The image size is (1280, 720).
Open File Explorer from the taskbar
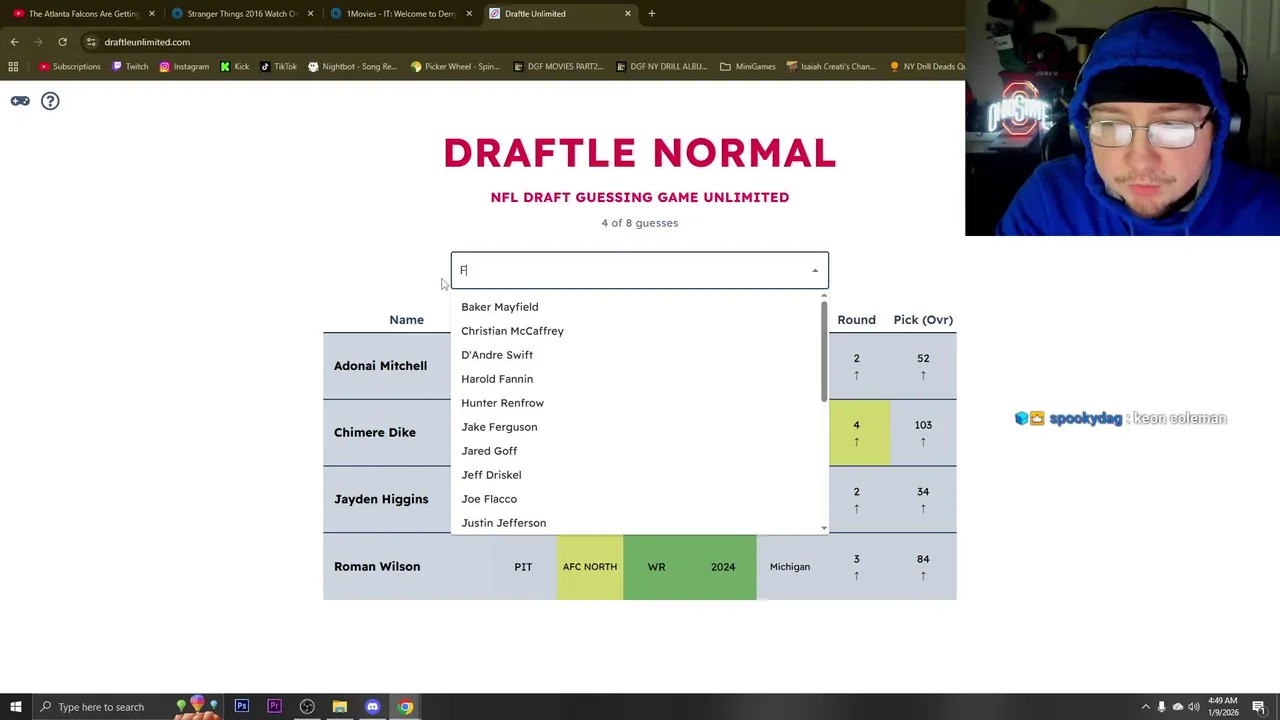[x=340, y=707]
